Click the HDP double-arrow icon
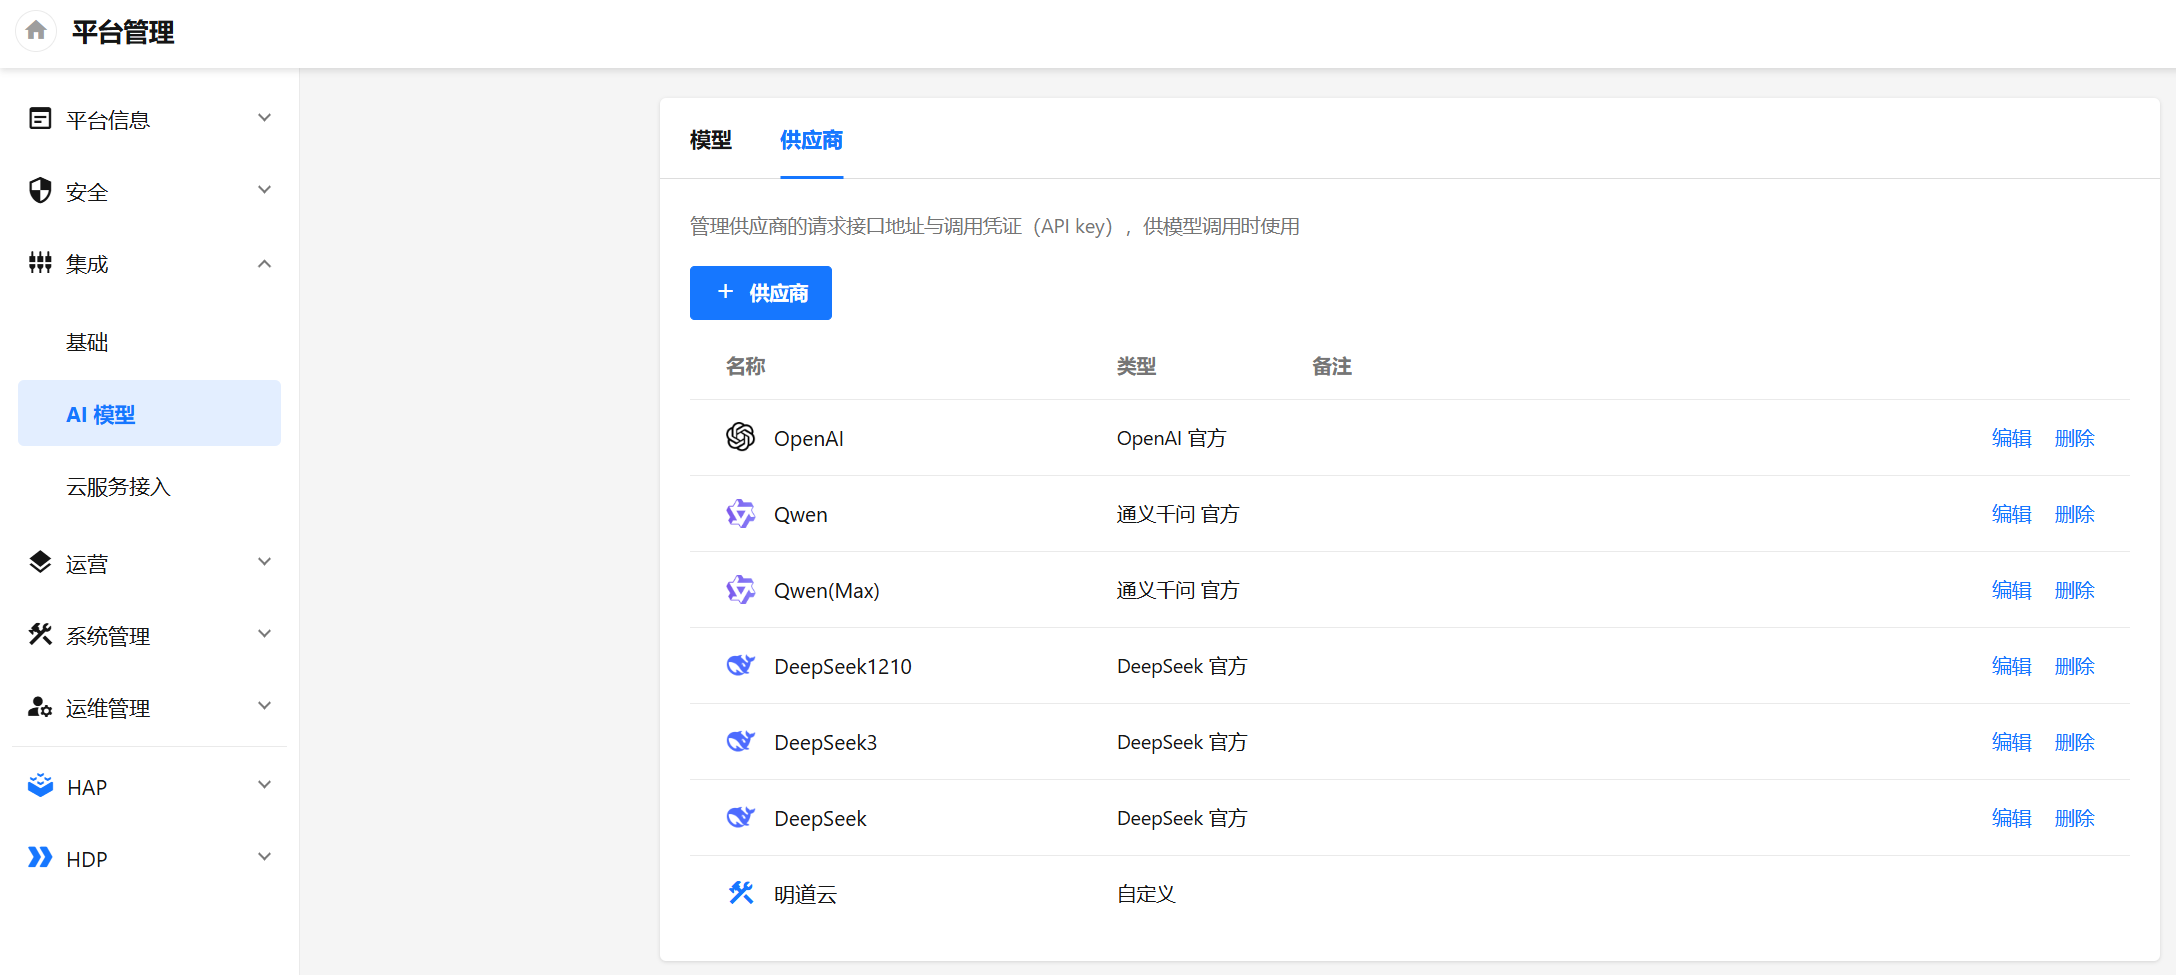 point(40,857)
